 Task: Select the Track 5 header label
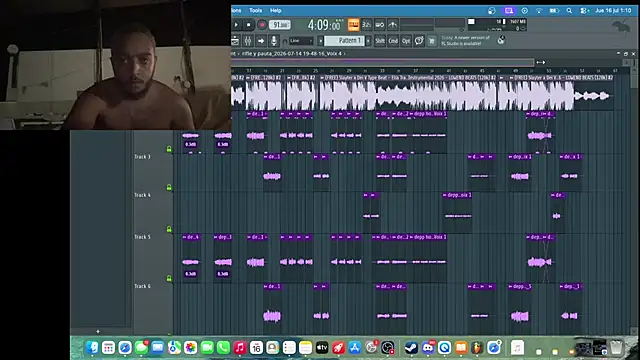[x=142, y=237]
